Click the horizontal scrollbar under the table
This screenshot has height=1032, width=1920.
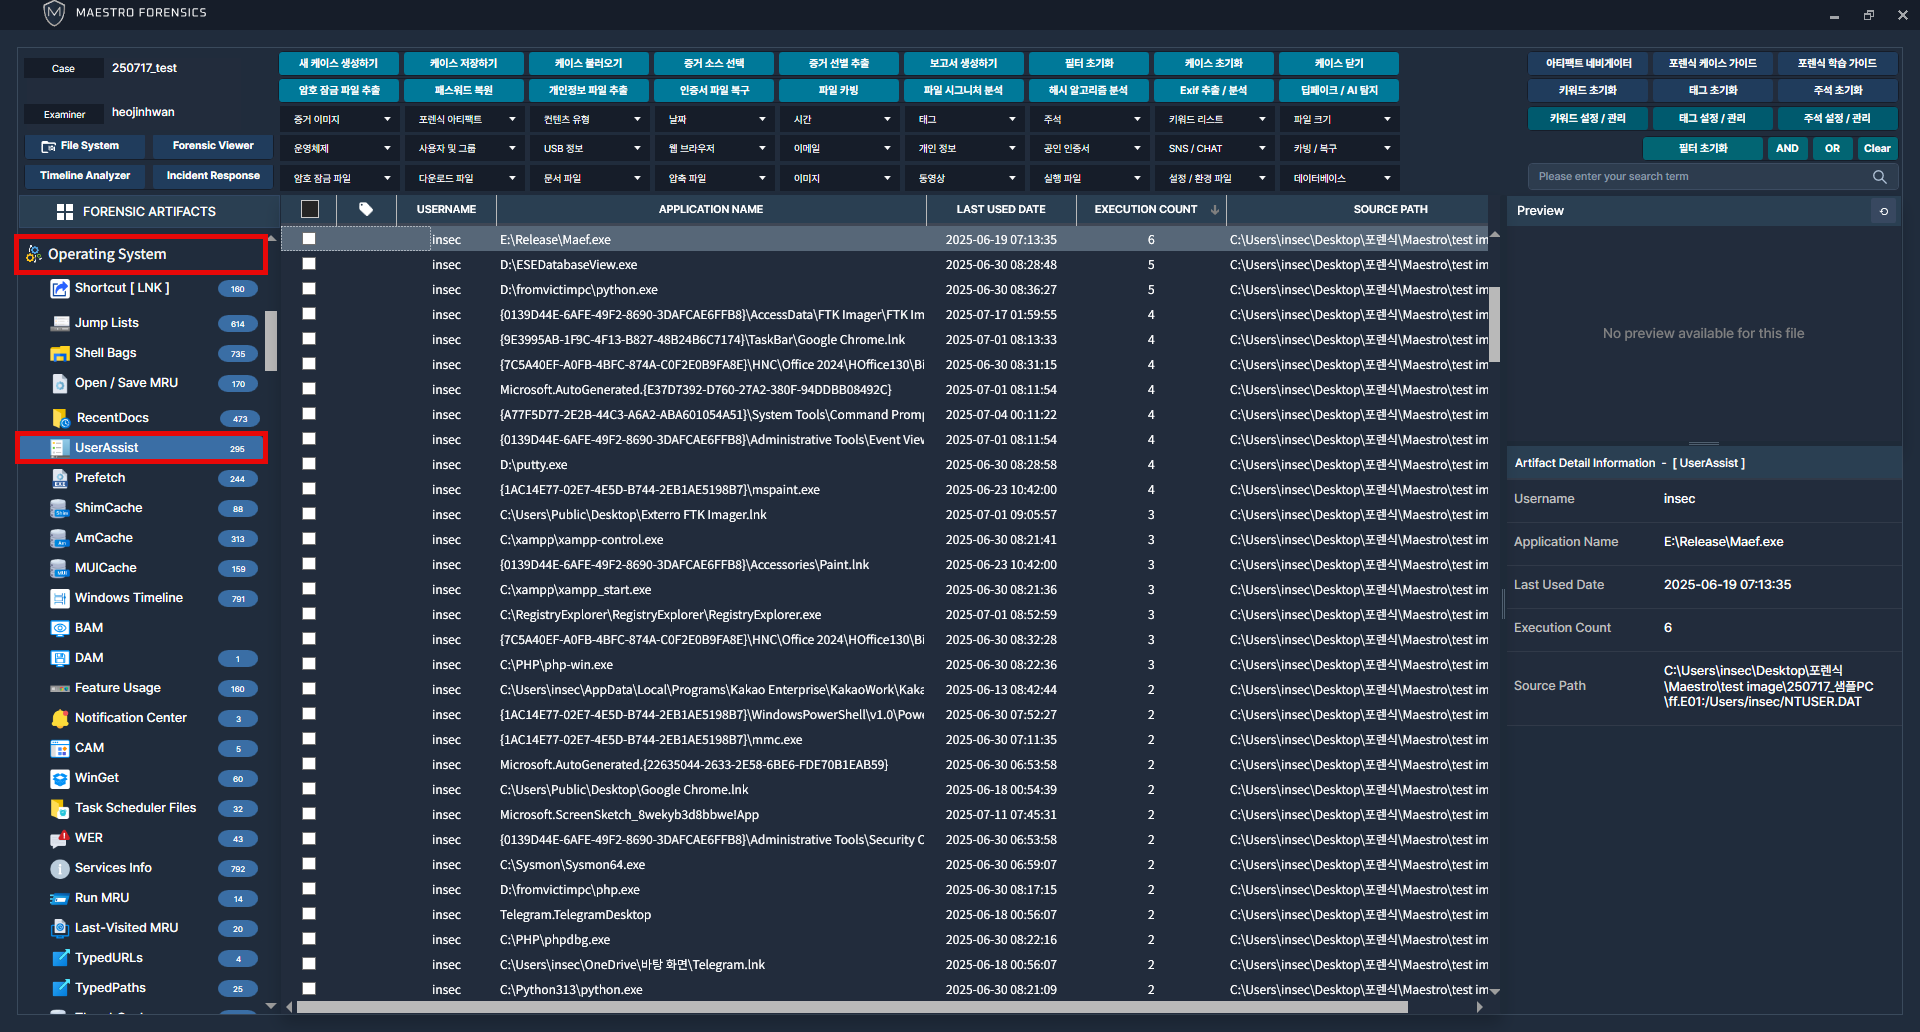point(852,1007)
